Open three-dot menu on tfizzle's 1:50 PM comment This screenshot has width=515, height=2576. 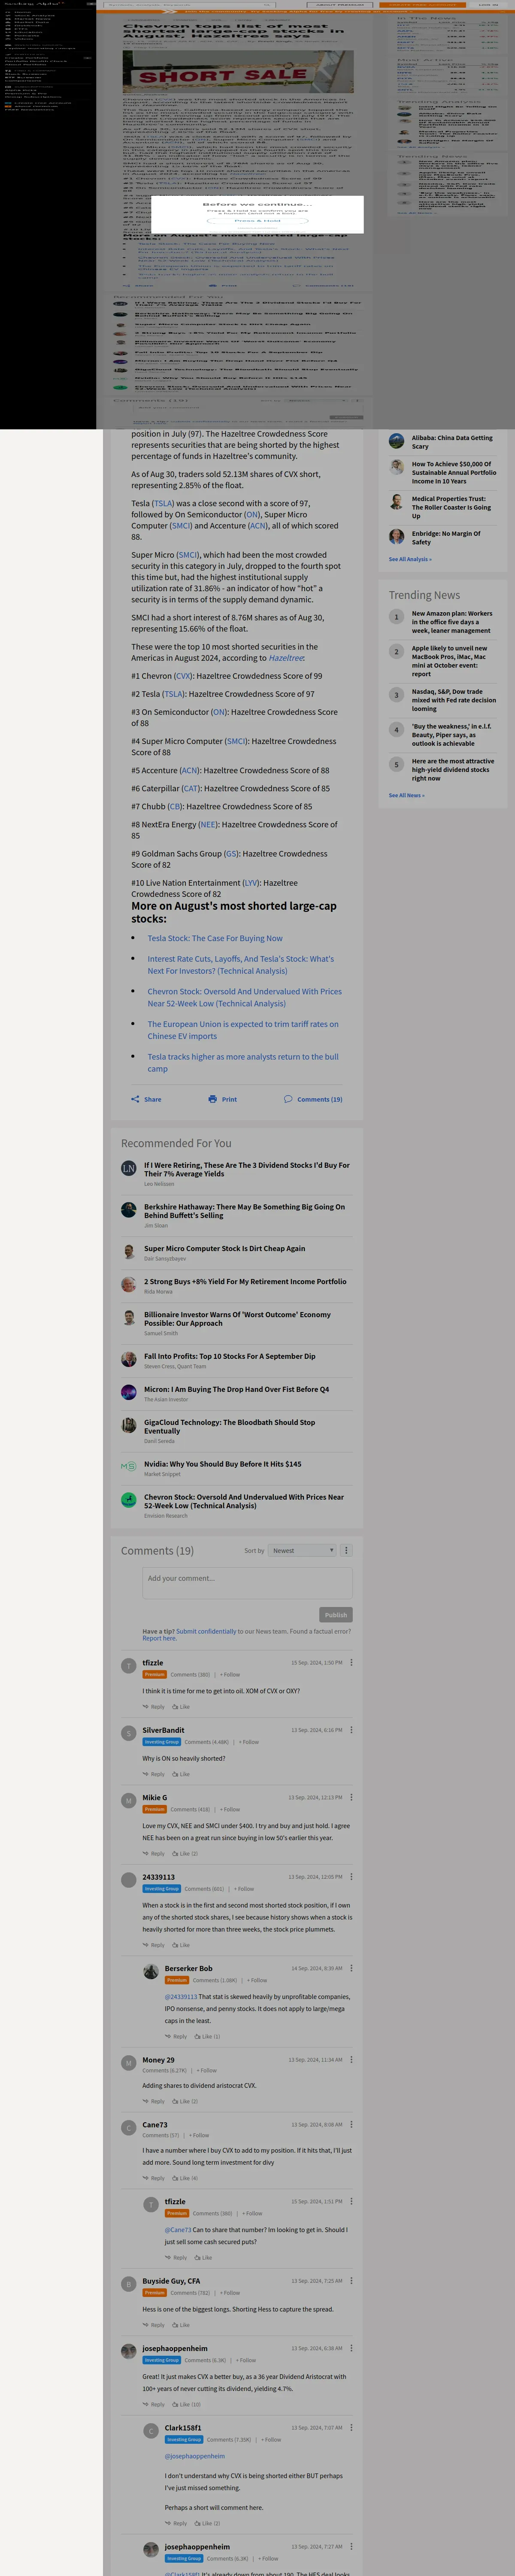tap(351, 1662)
